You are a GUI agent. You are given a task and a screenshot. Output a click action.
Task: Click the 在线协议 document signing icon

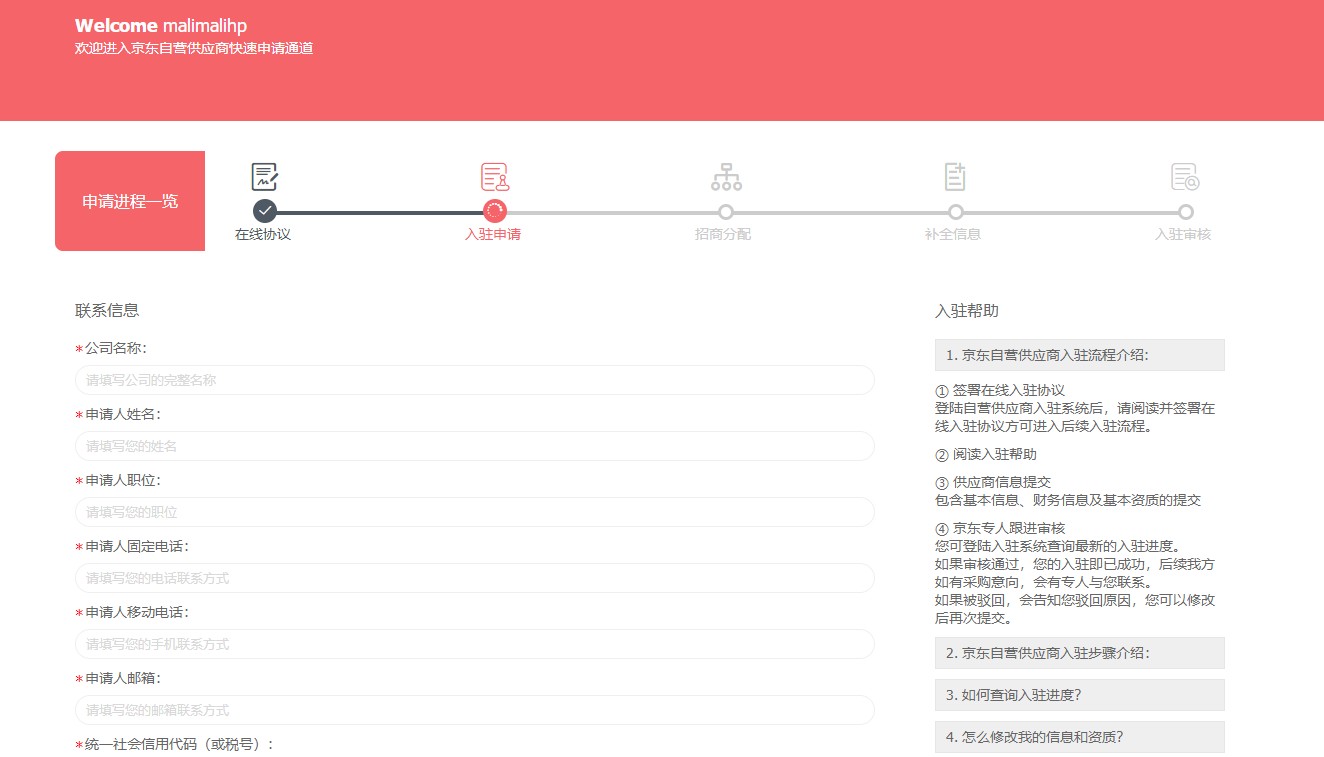coord(265,177)
